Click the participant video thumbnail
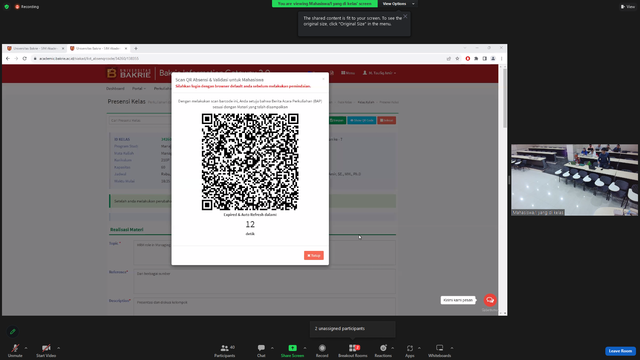This screenshot has height=360, width=640. tap(574, 180)
